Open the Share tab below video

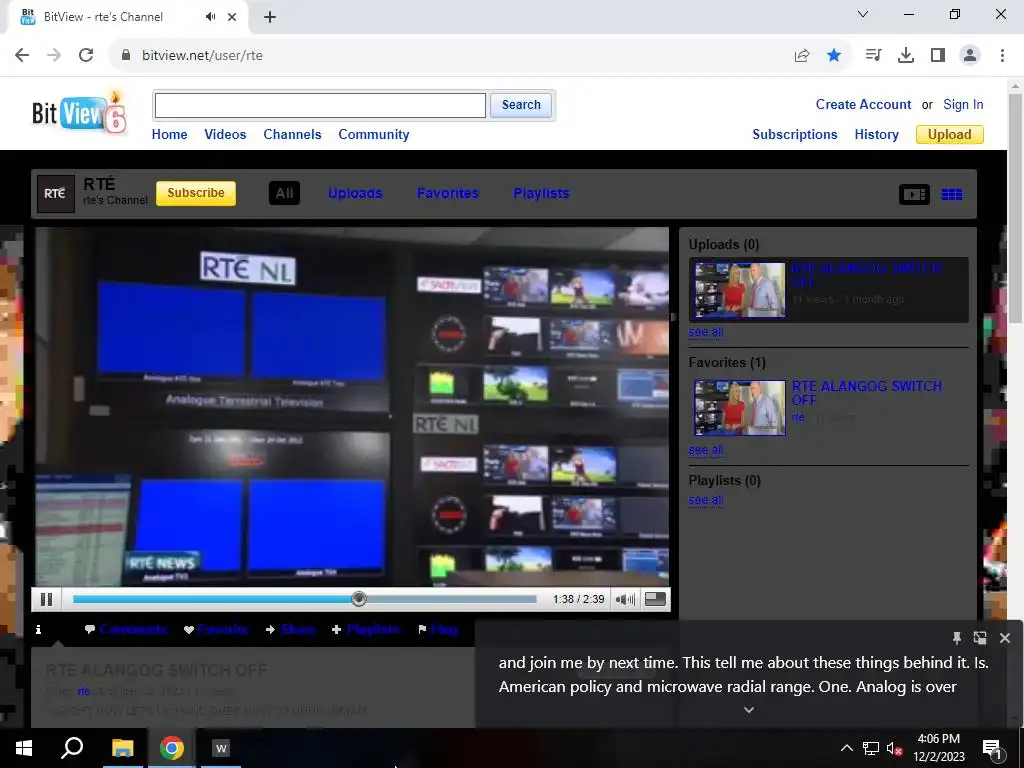coord(291,630)
